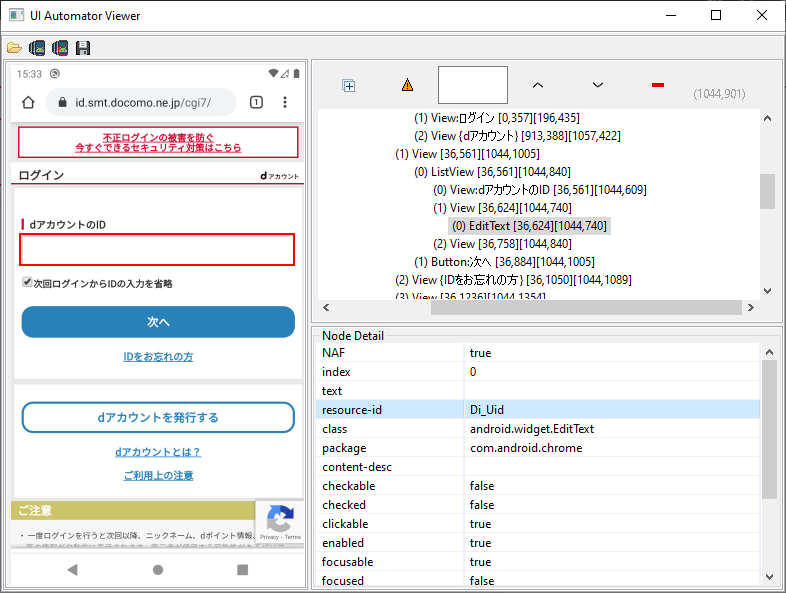786x593 pixels.
Task: Go to the previous search result (up chevron)
Action: coord(538,85)
